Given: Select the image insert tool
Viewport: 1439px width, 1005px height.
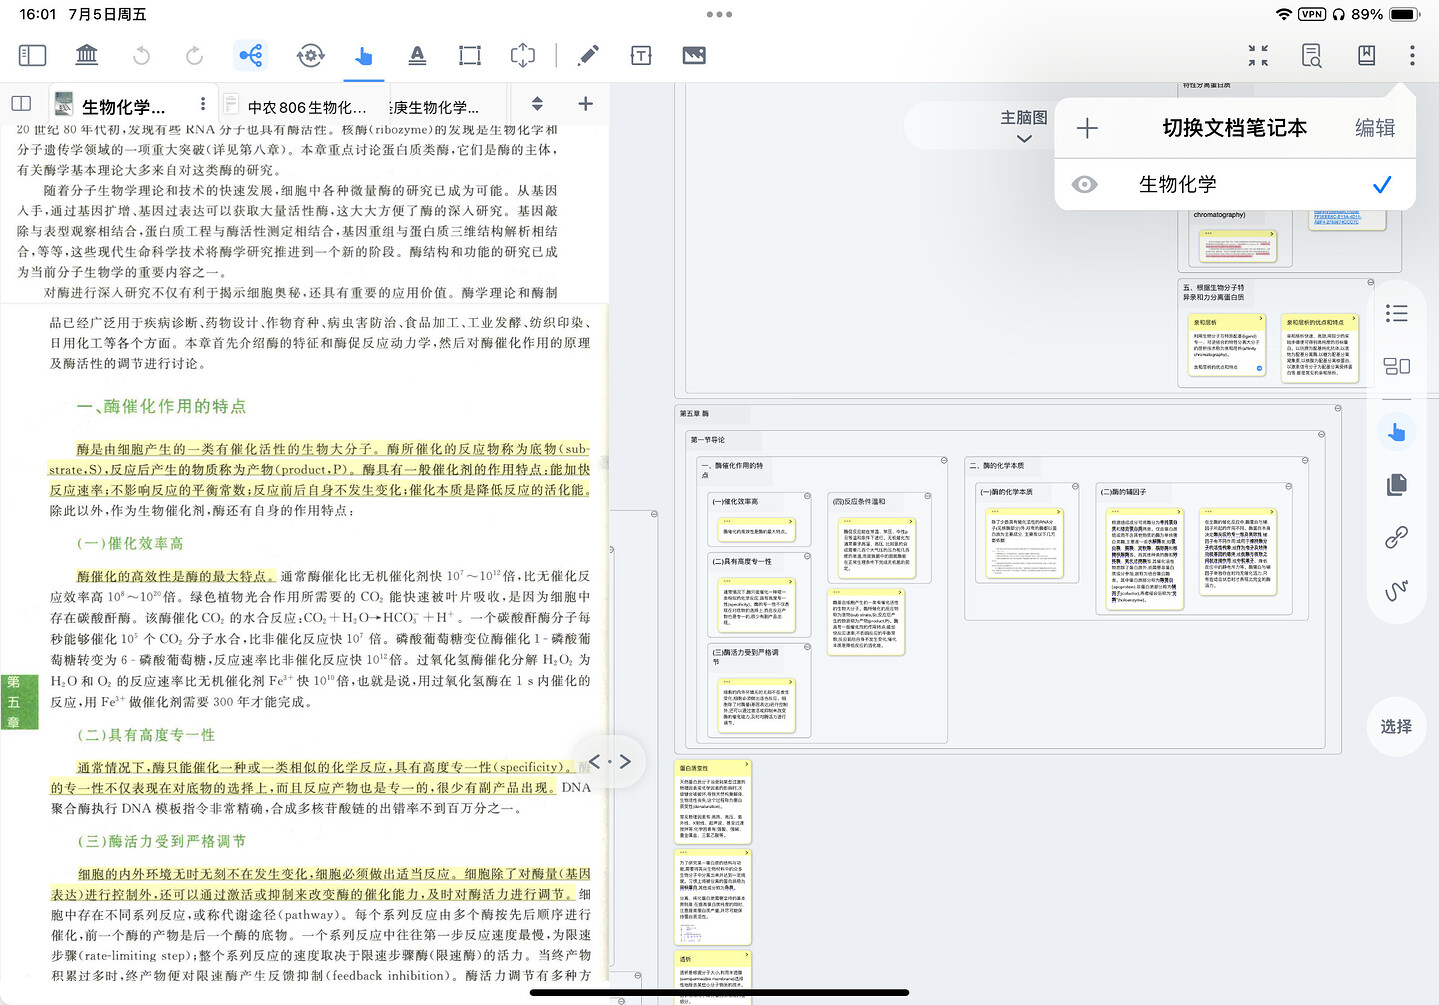Looking at the screenshot, I should pos(694,55).
